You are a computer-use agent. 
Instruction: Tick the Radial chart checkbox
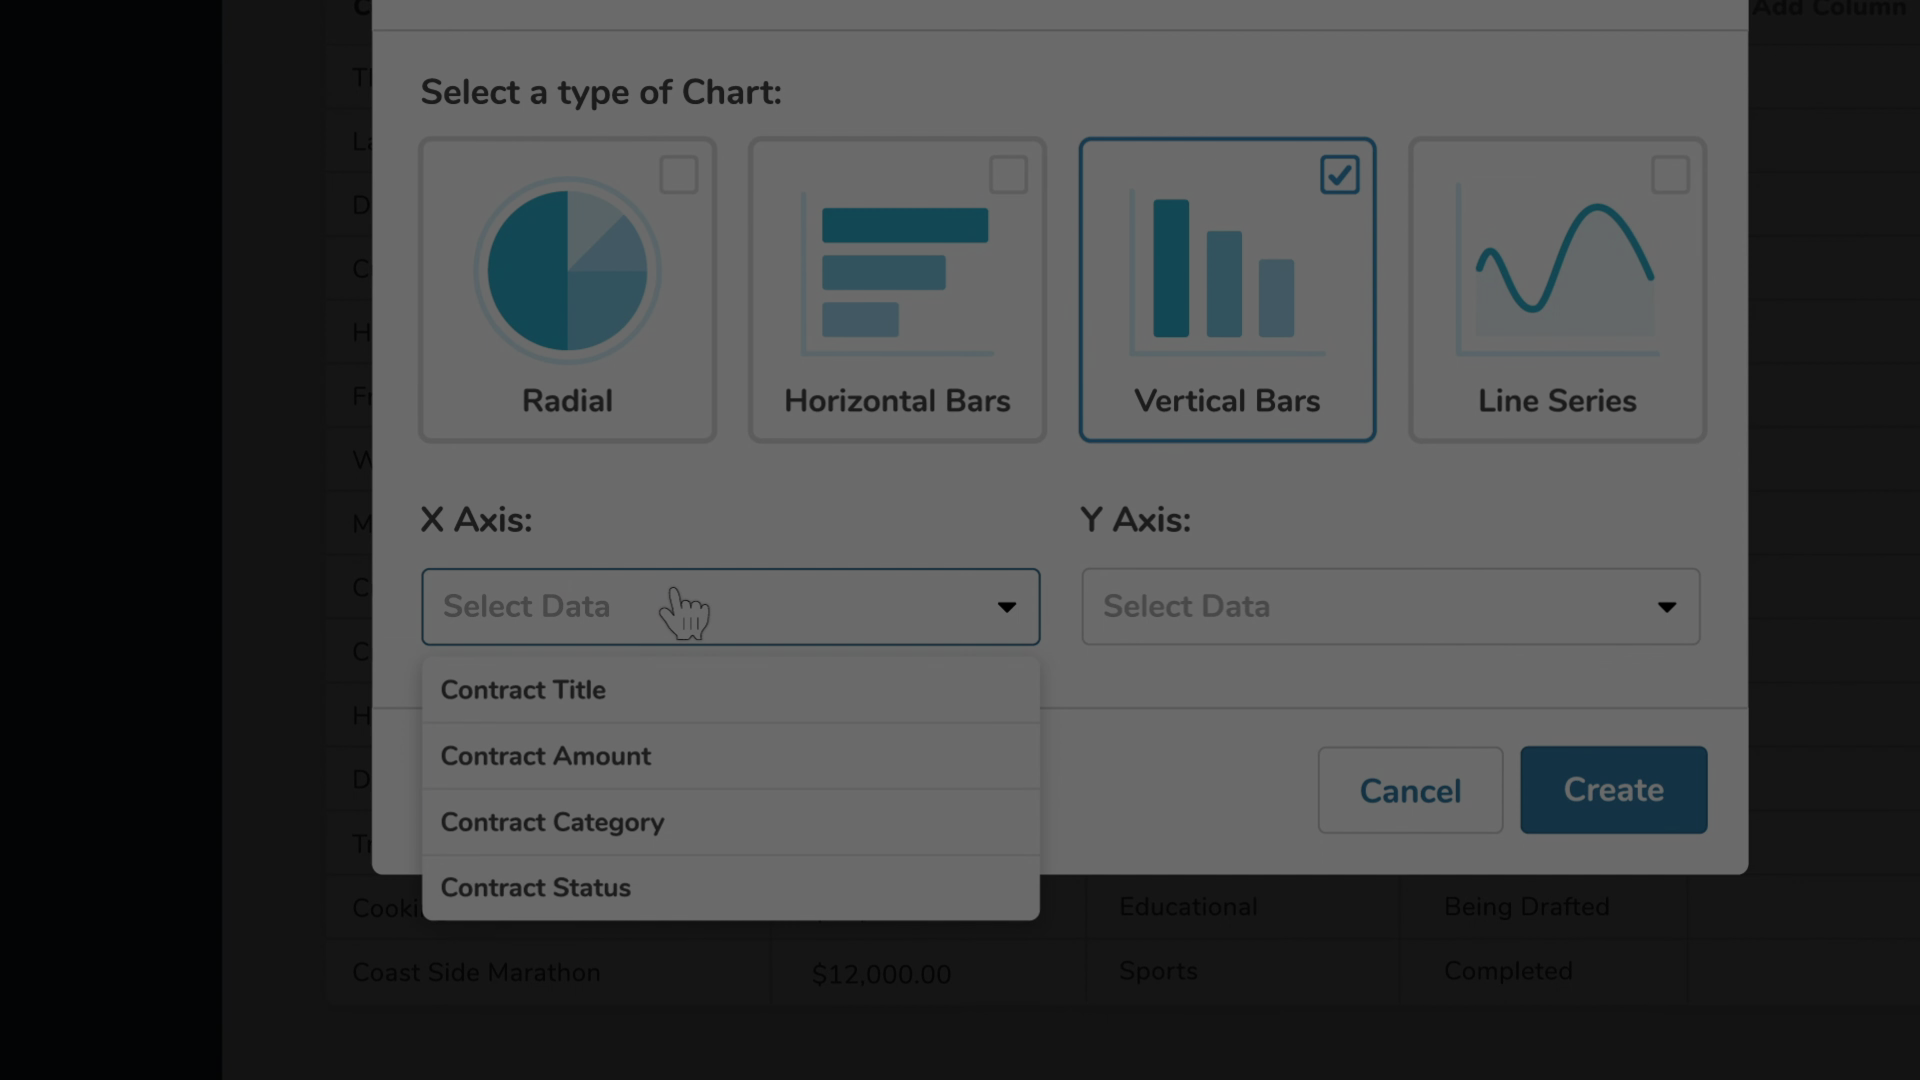679,175
